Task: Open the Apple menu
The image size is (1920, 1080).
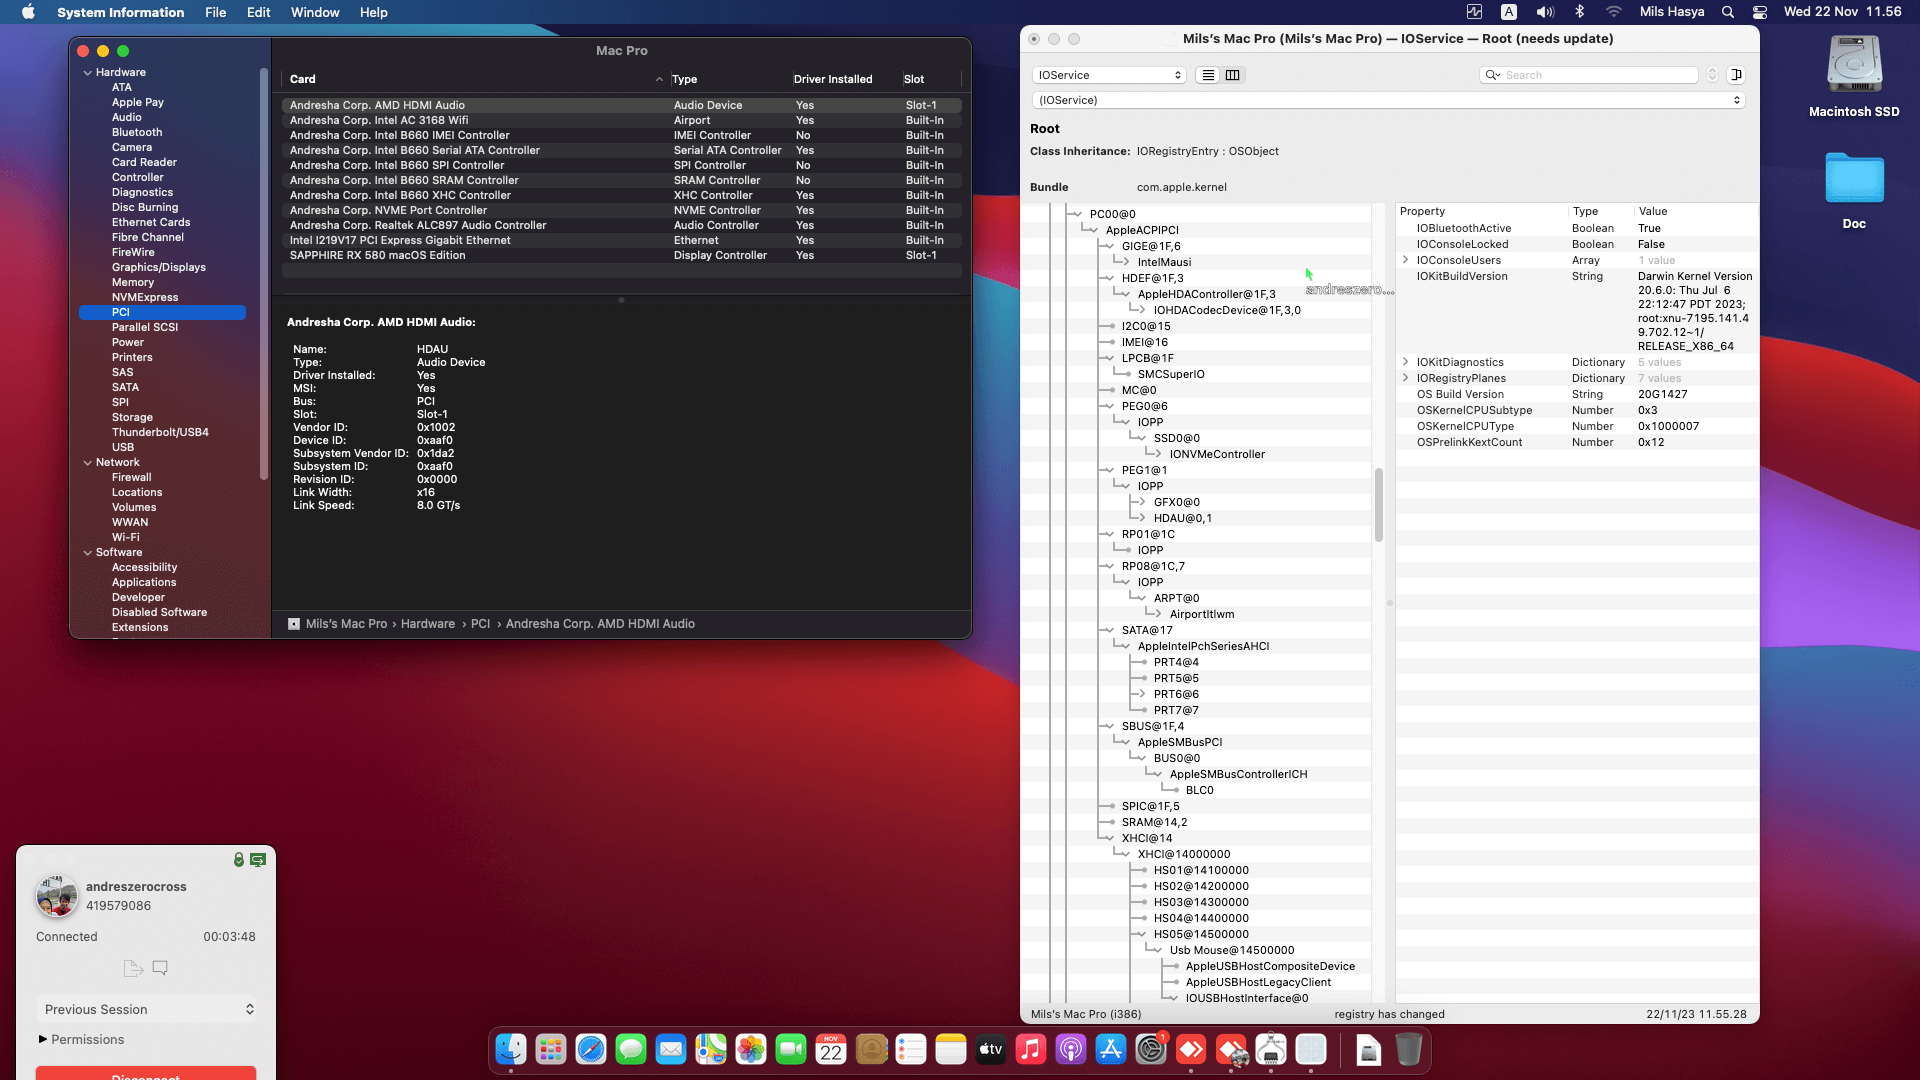Action: 28,12
